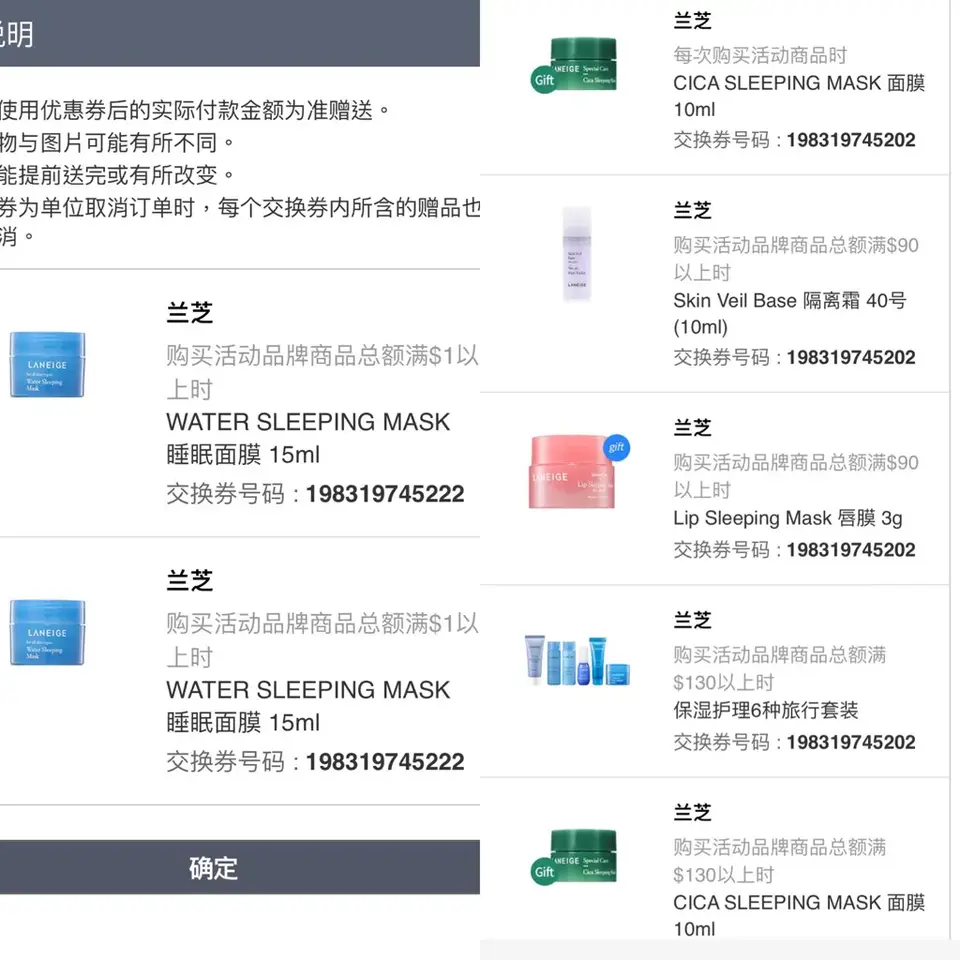Tap the 保湿护理6种旅行套装 travel set image
This screenshot has width=960, height=960.
[577, 660]
